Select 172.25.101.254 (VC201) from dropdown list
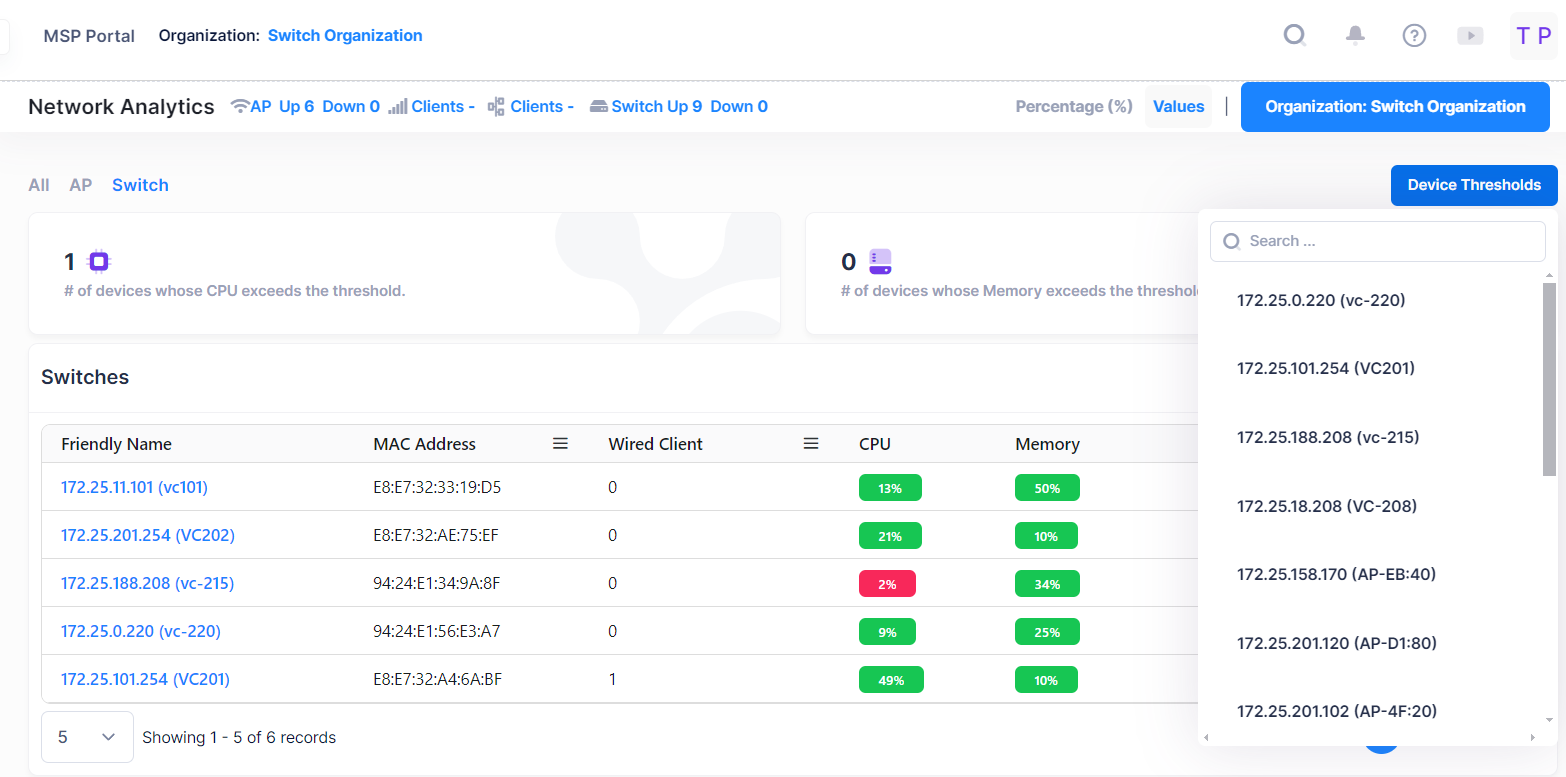 (1326, 368)
